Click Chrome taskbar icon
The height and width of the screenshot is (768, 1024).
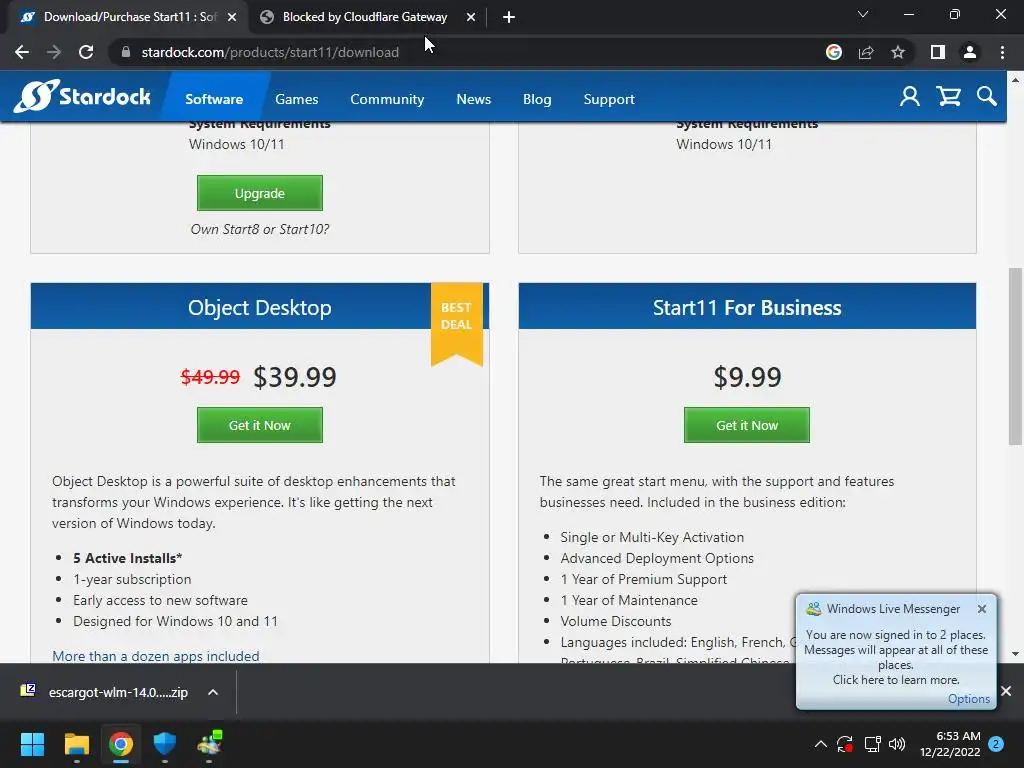121,743
